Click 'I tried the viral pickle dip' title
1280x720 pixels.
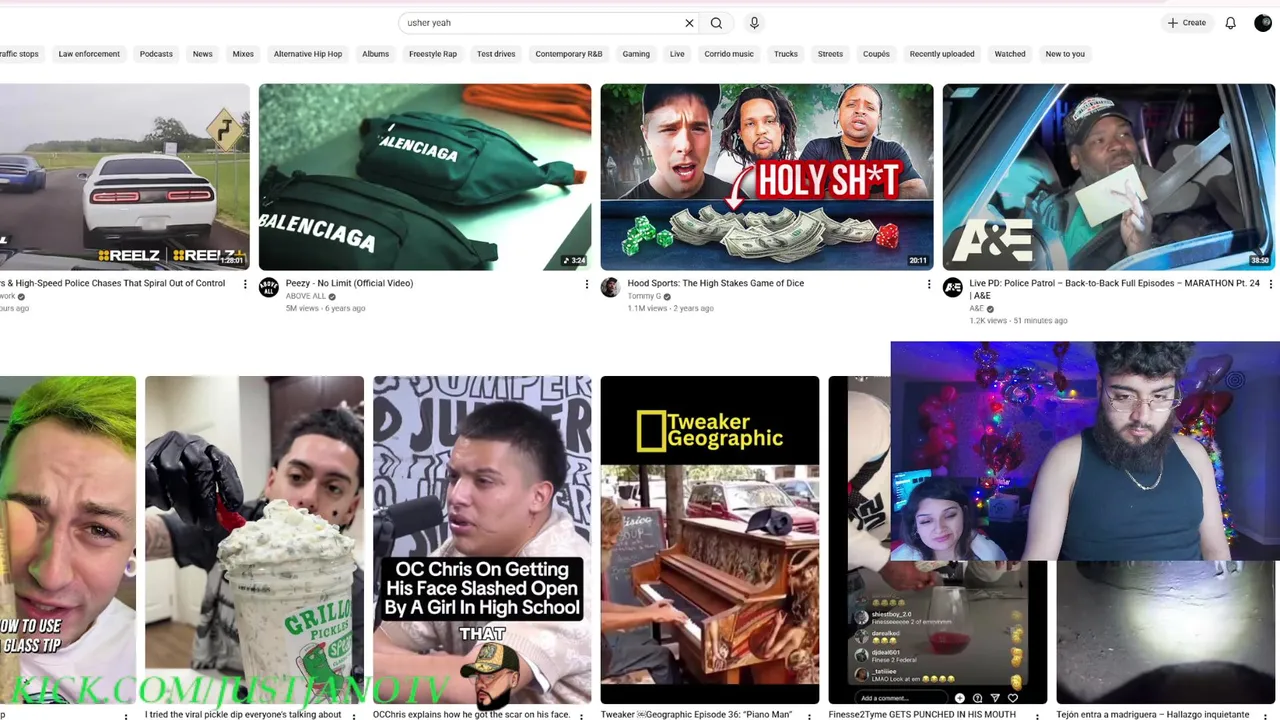(243, 715)
